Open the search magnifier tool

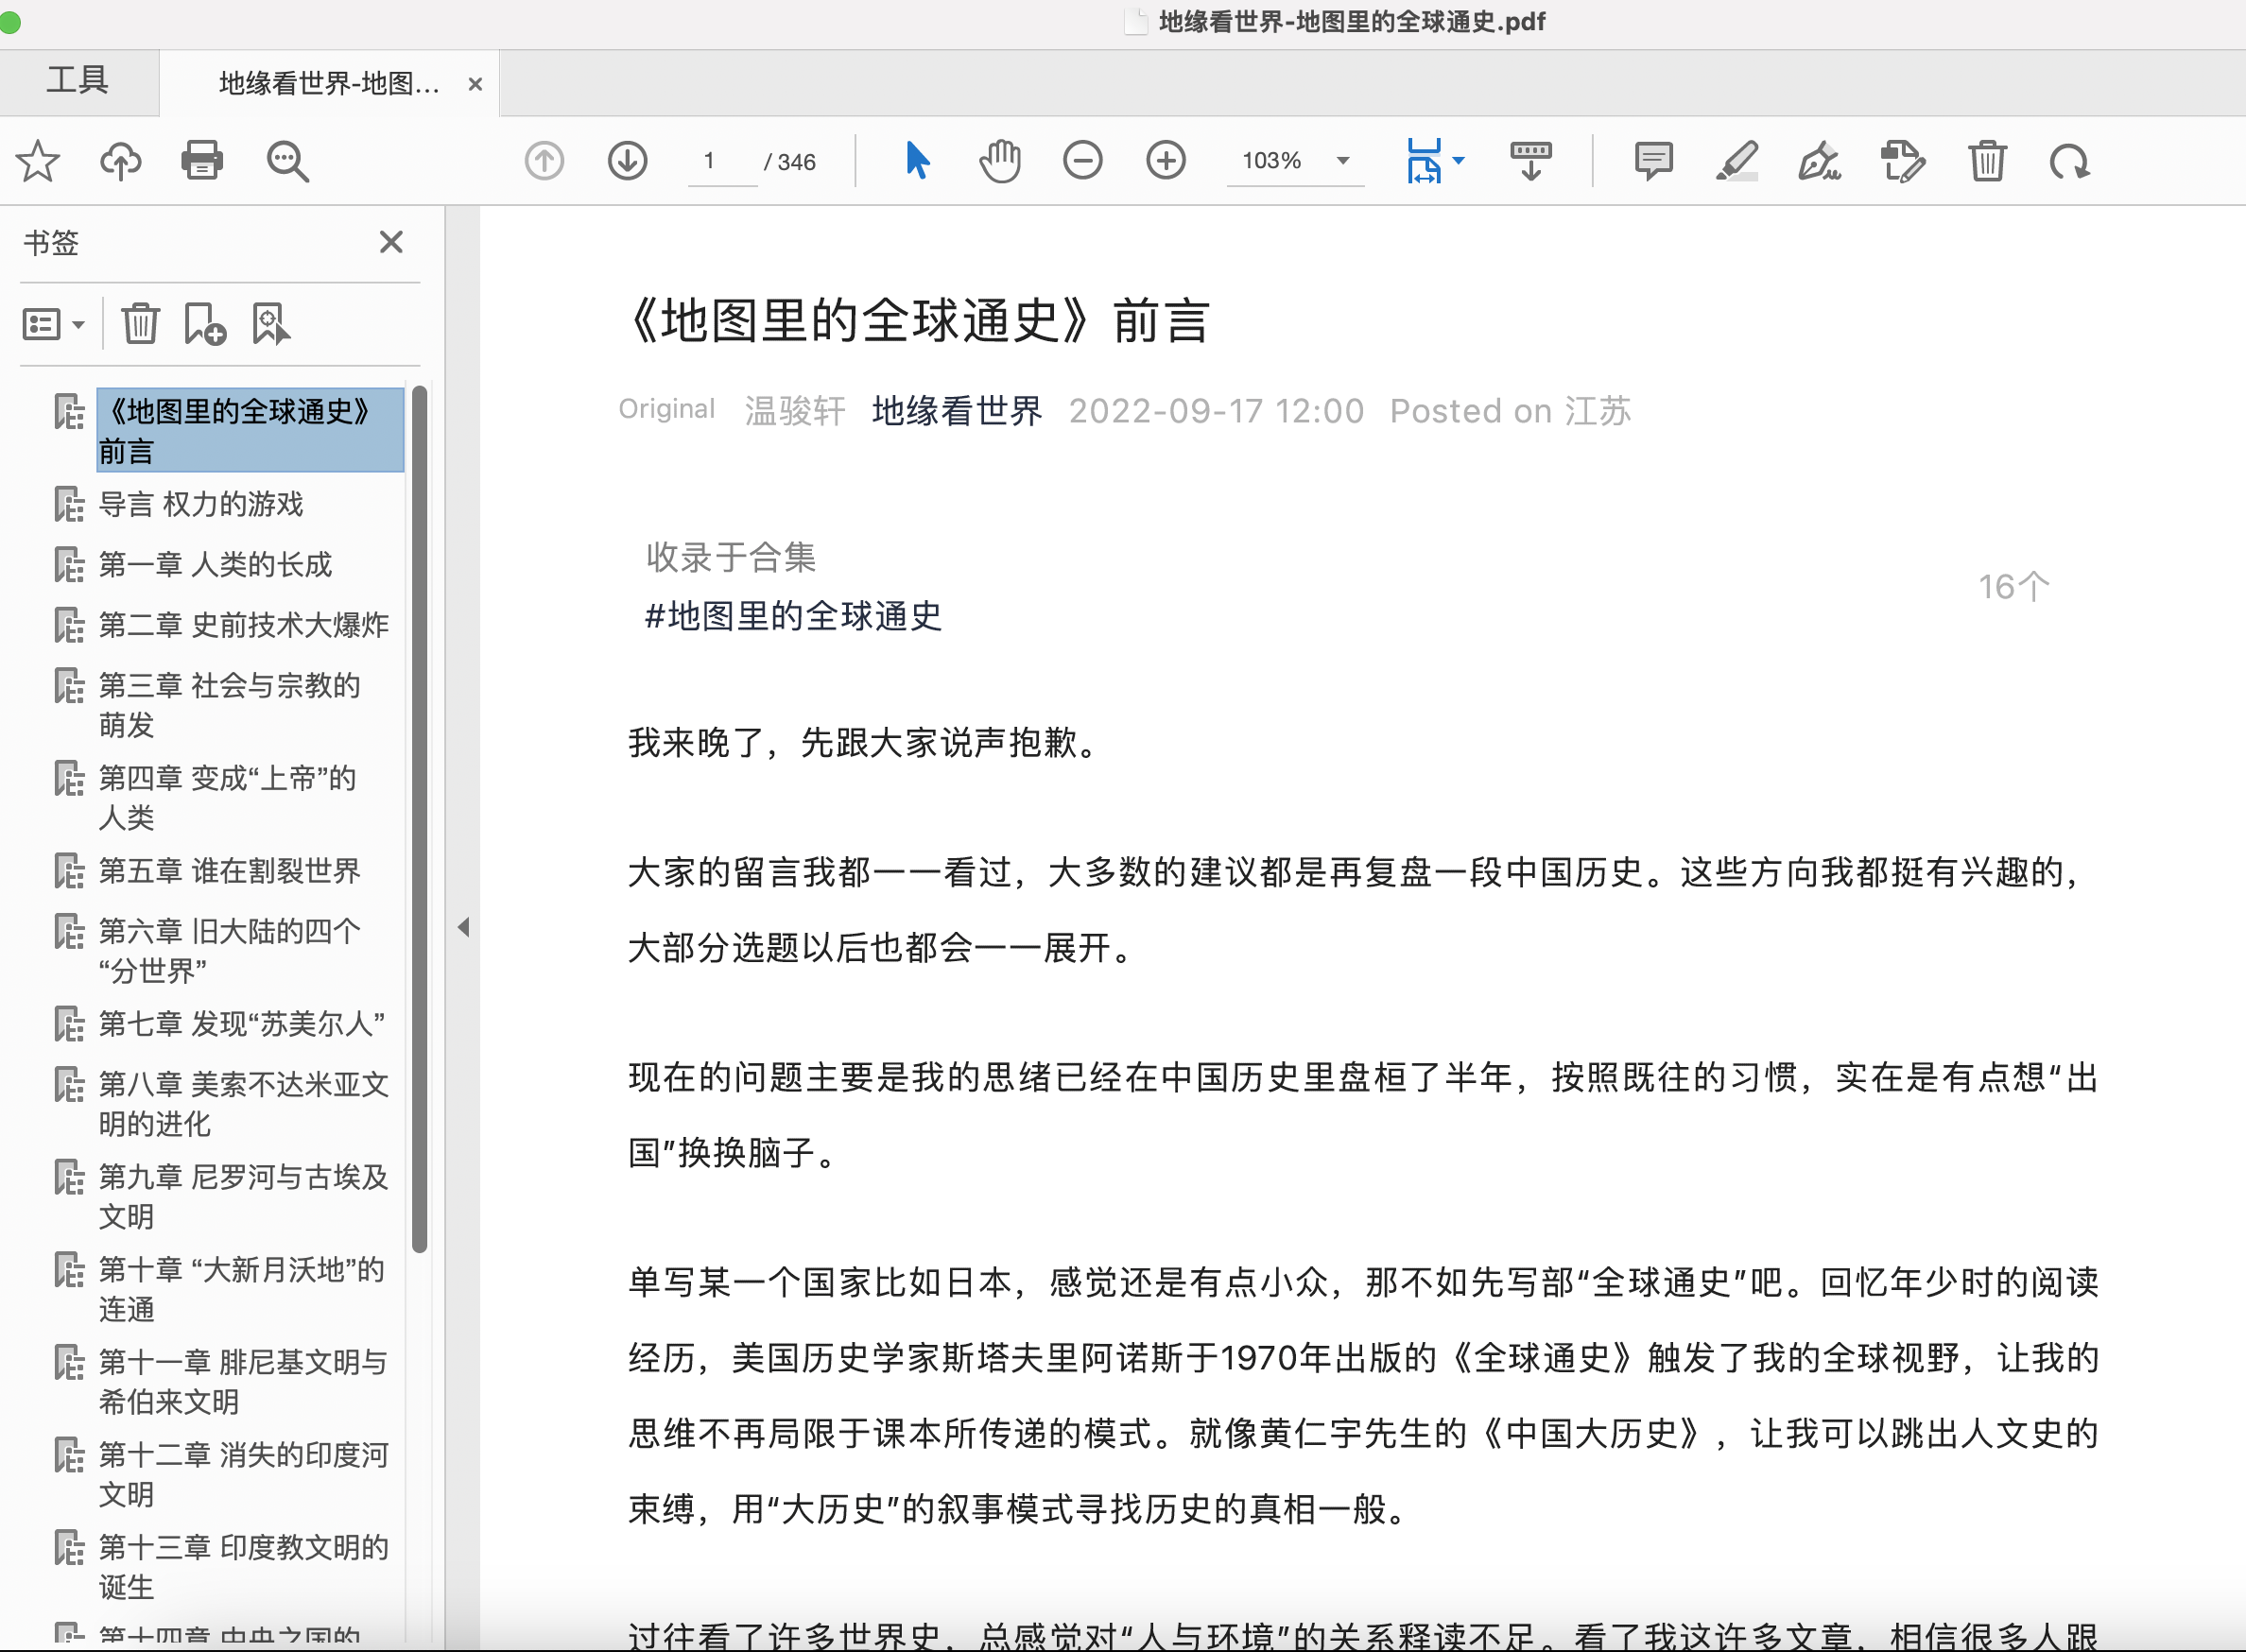287,161
